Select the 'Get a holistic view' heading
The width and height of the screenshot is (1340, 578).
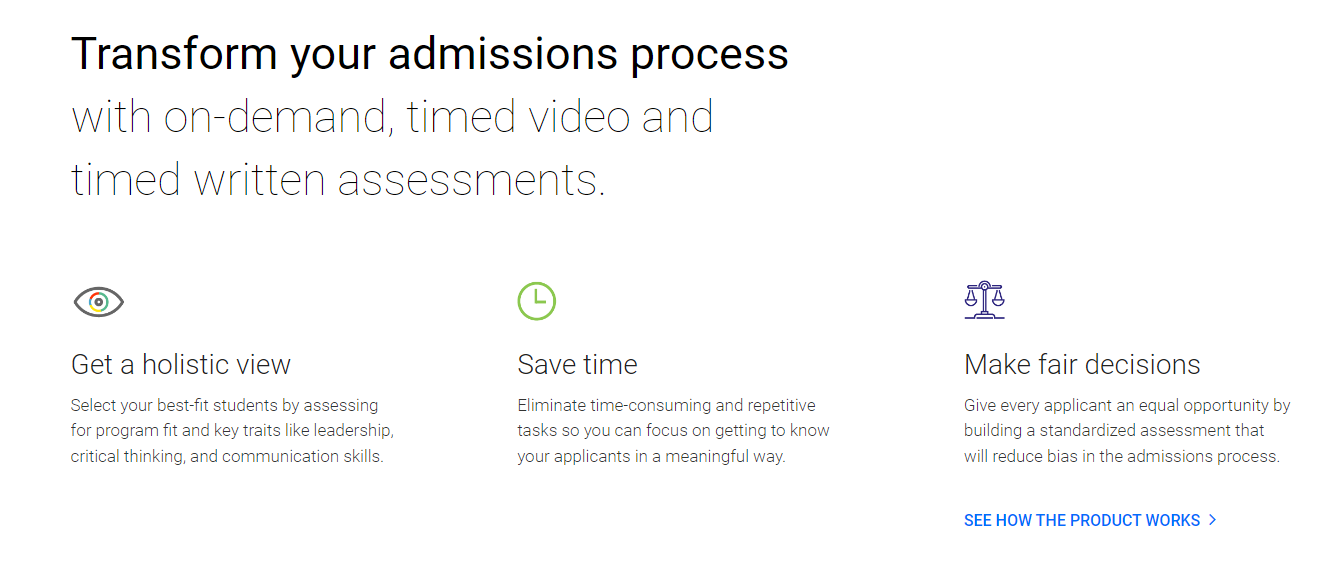[181, 365]
